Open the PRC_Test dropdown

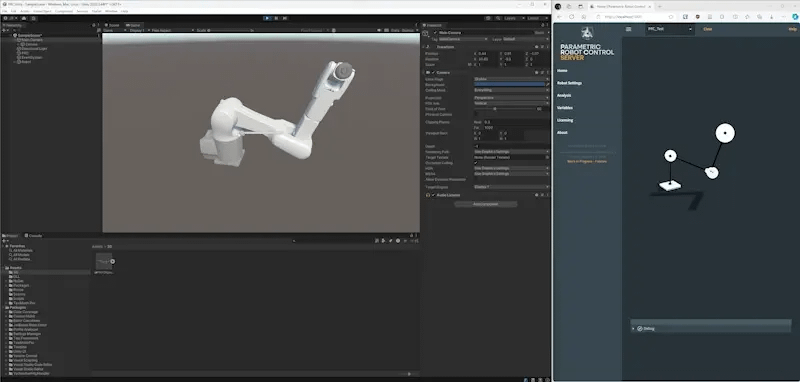tap(669, 29)
